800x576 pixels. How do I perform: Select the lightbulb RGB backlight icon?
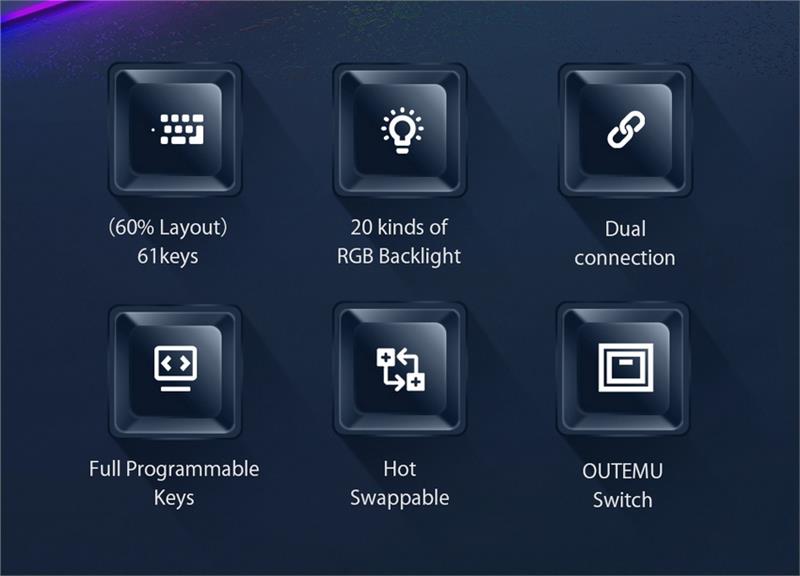tap(402, 130)
